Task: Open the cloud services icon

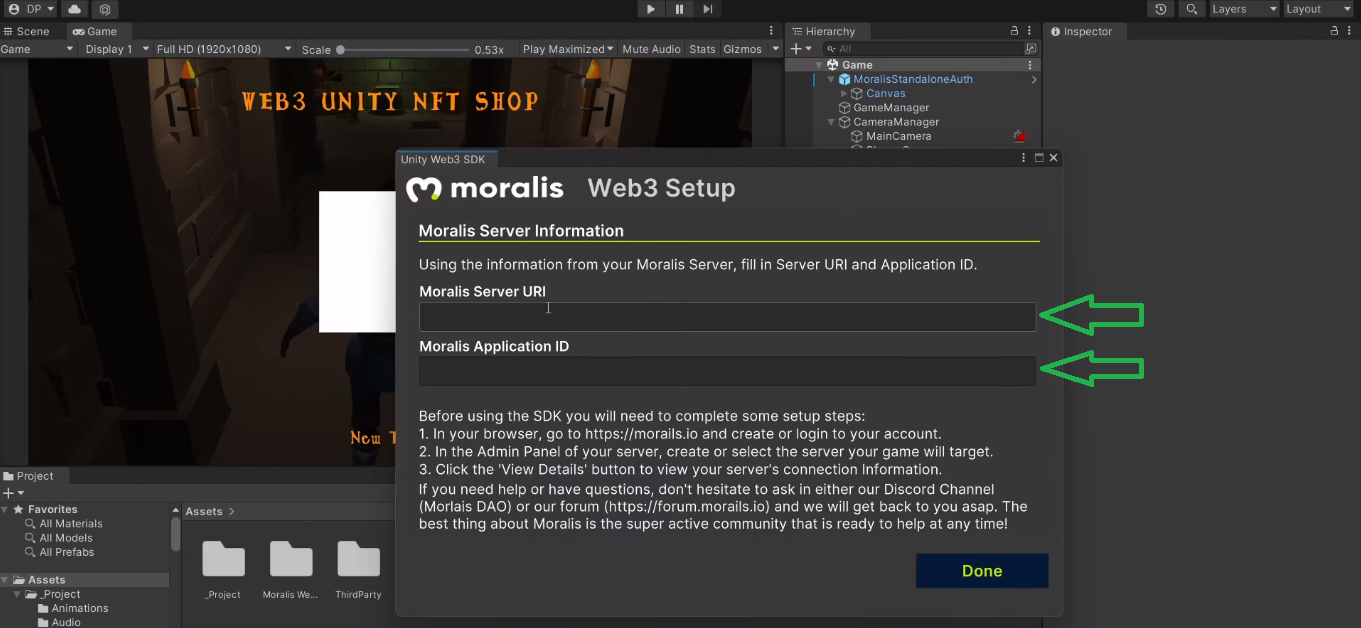Action: click(x=76, y=9)
